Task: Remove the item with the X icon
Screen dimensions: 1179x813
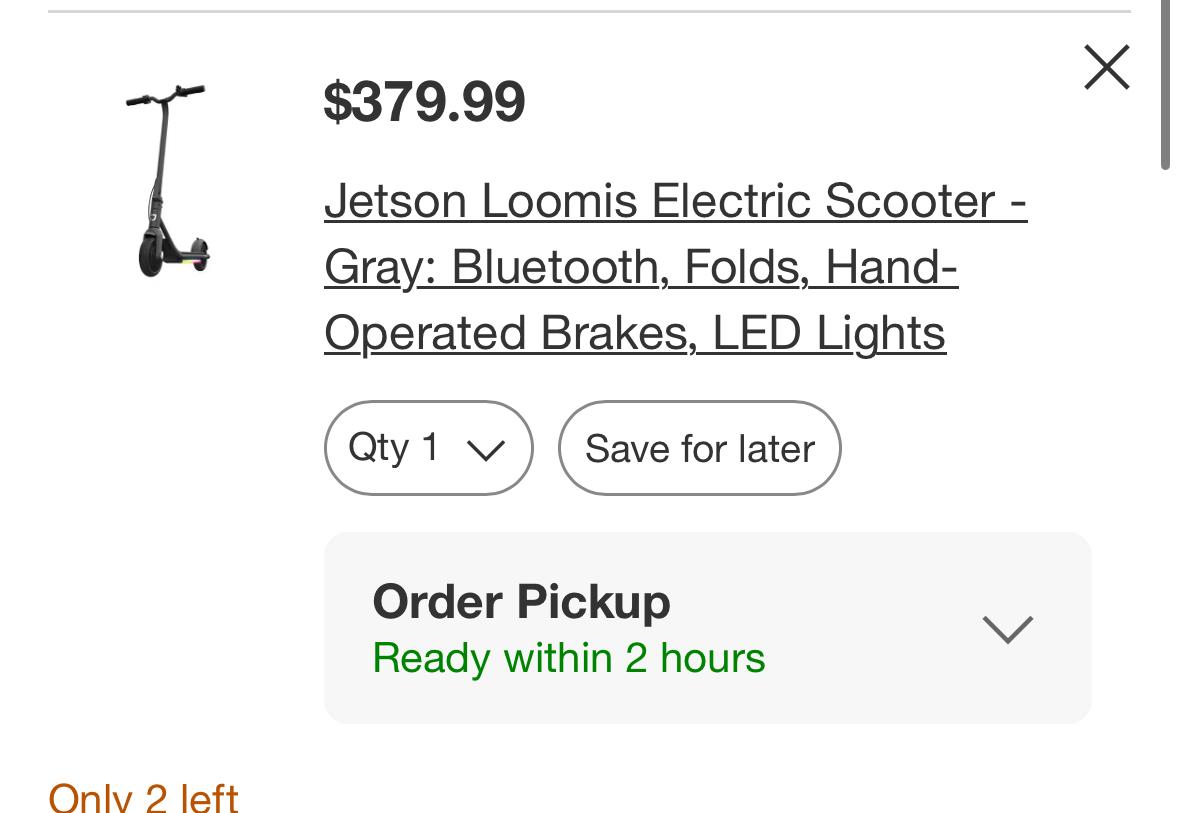Action: pyautogui.click(x=1106, y=68)
